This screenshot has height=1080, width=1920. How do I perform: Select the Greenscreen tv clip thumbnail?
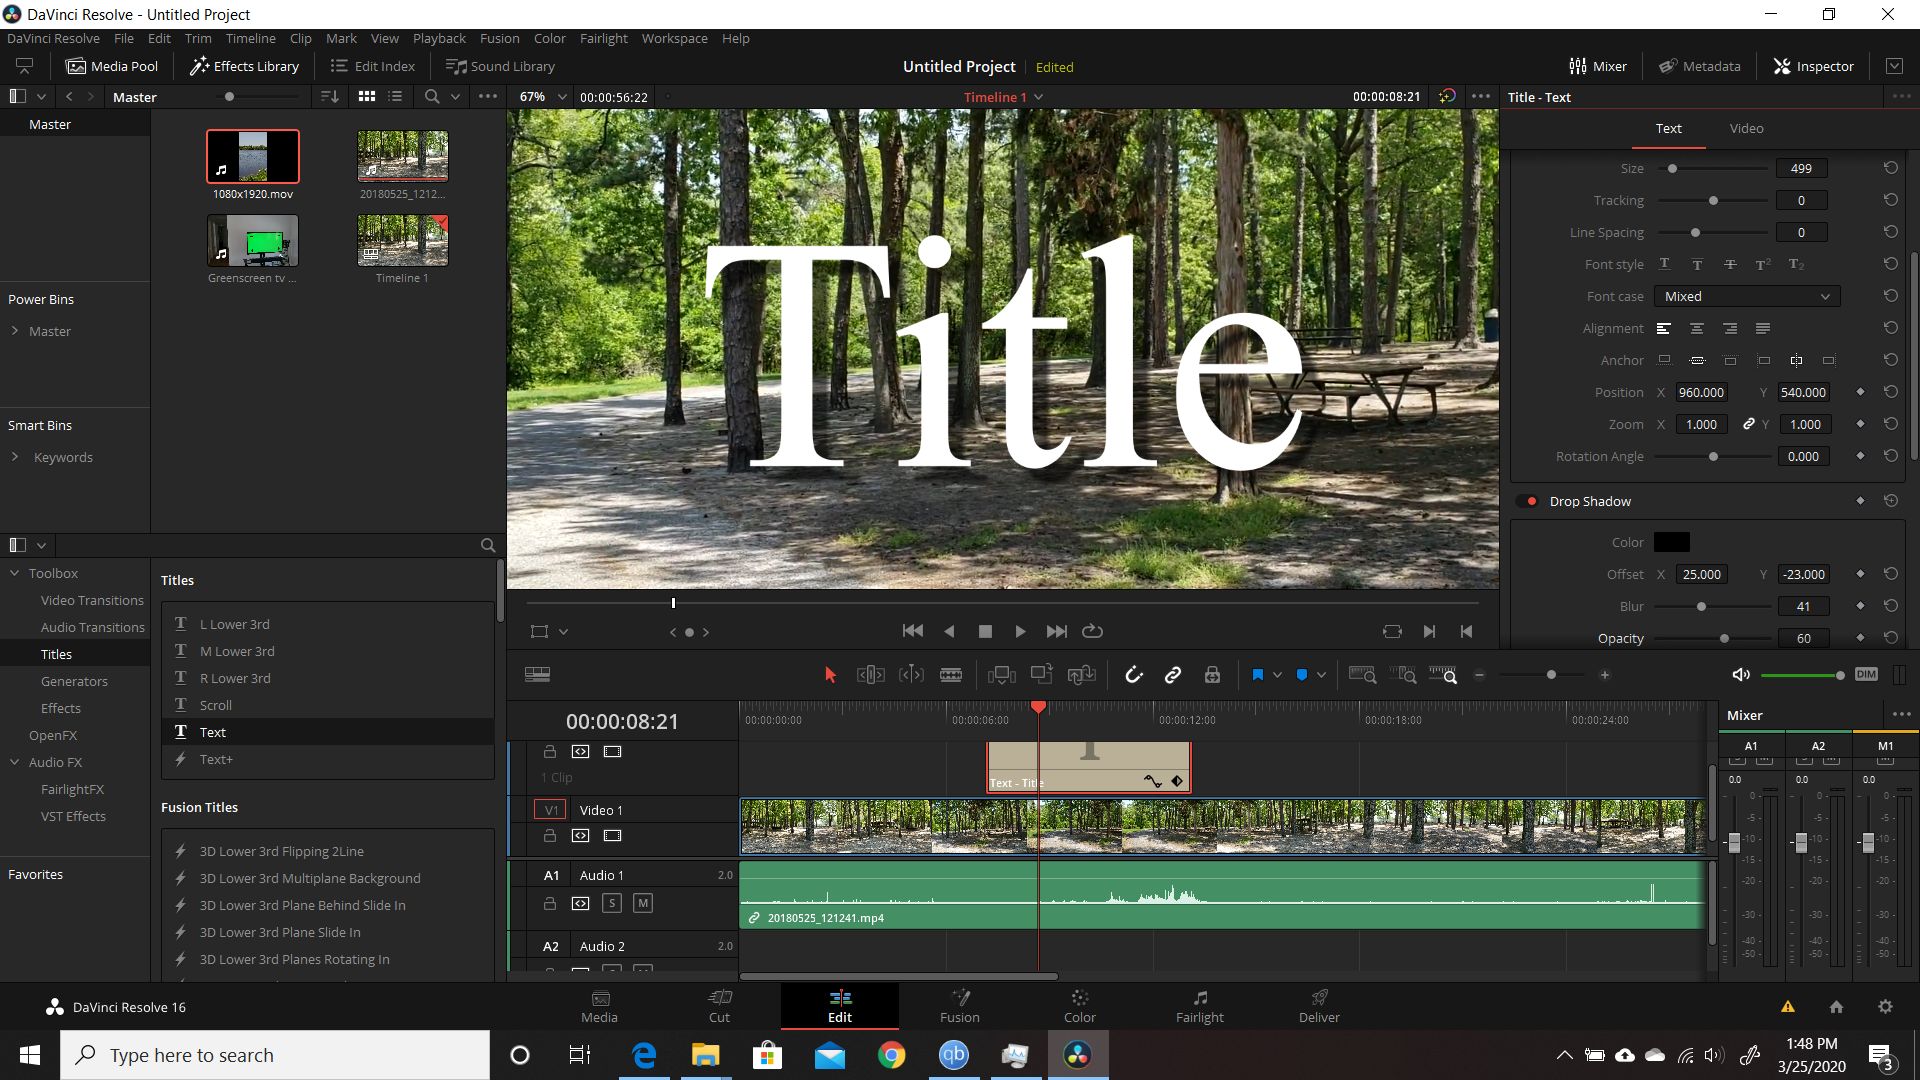coord(253,240)
